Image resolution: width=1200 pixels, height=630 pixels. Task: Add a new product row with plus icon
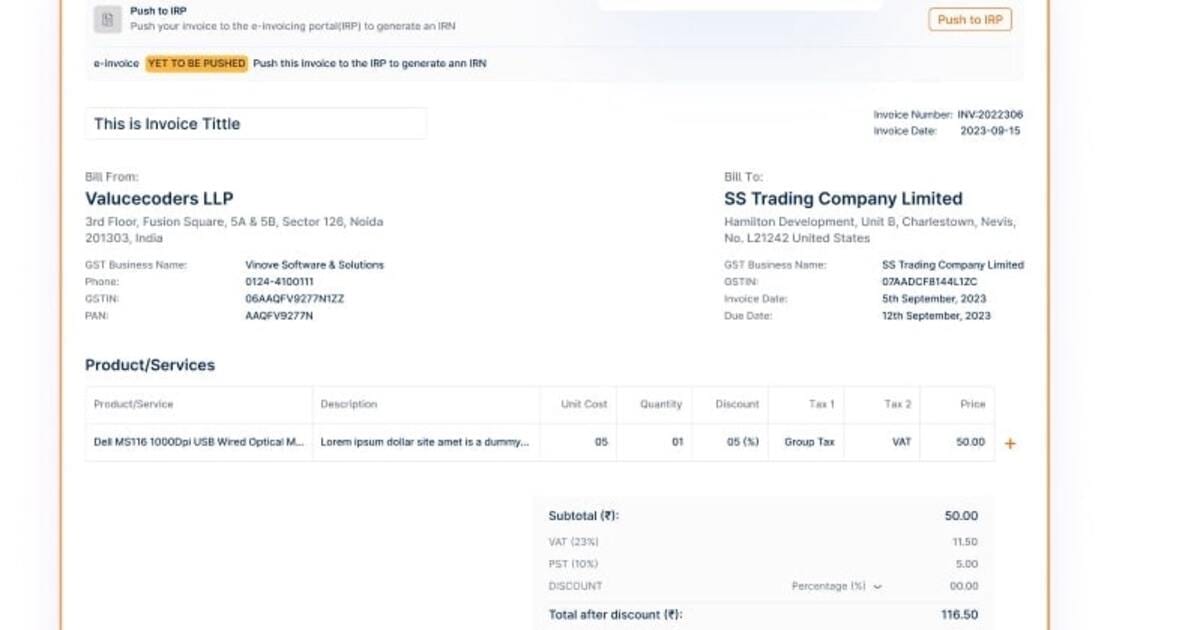coord(1010,443)
